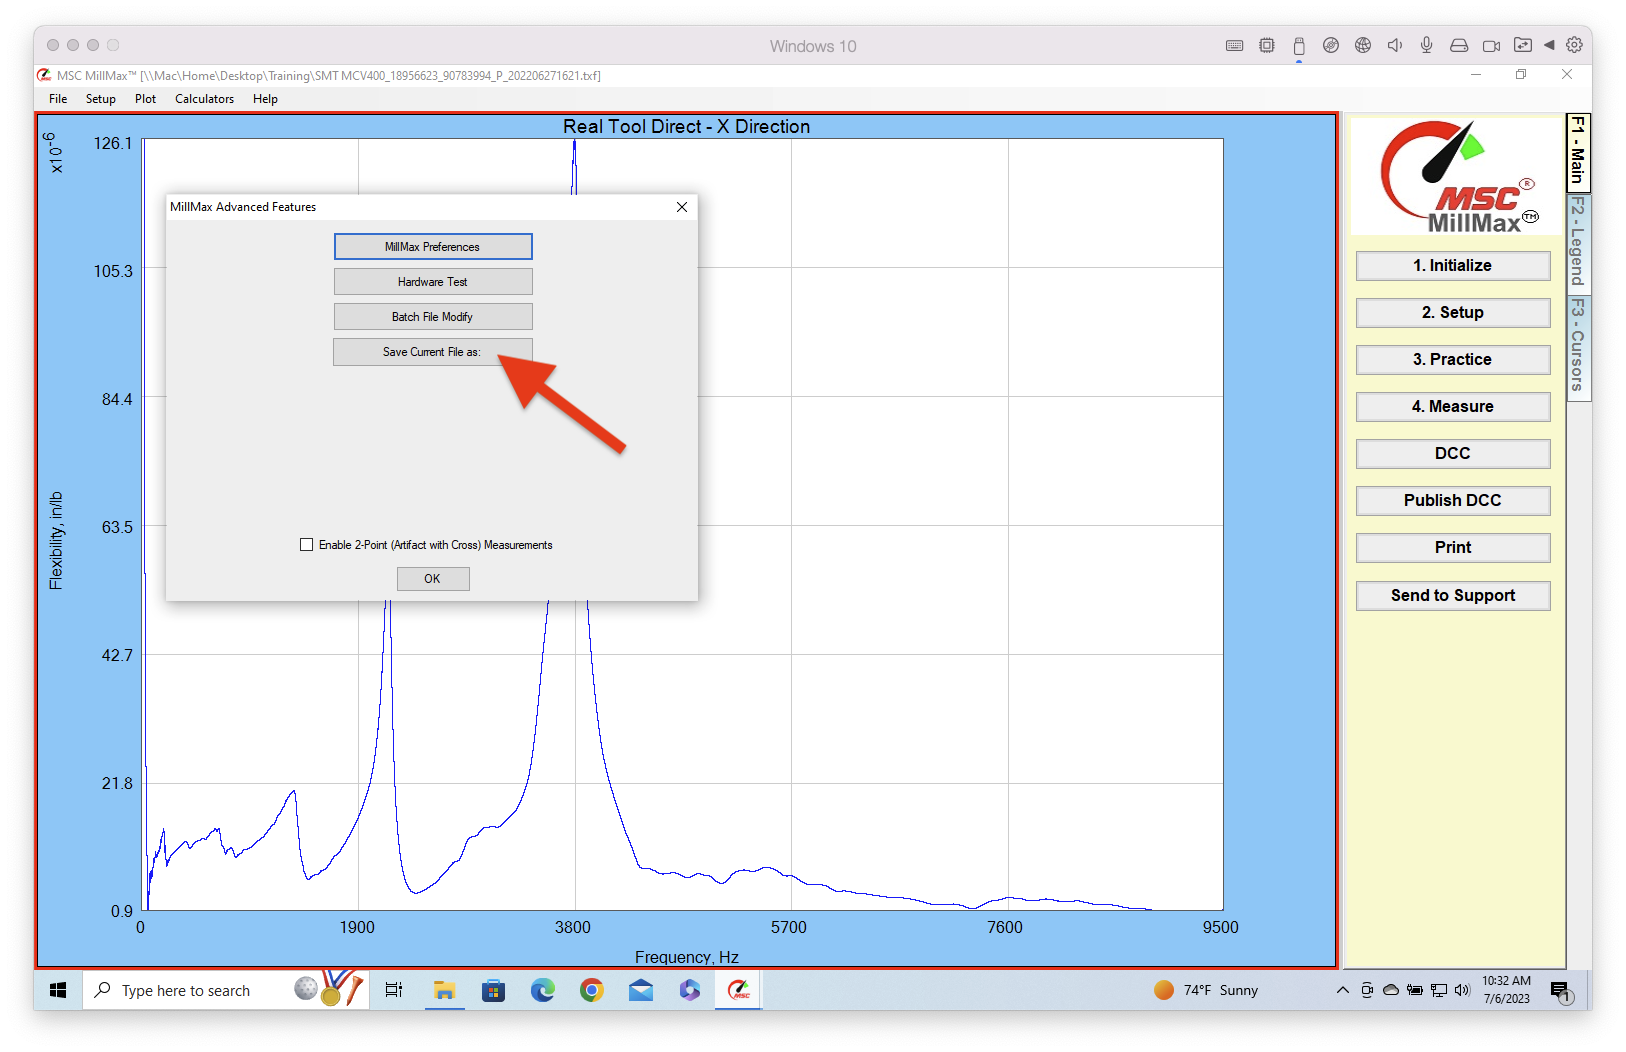This screenshot has width=1626, height=1052.
Task: Click the 4. Measure button
Action: pos(1453,407)
